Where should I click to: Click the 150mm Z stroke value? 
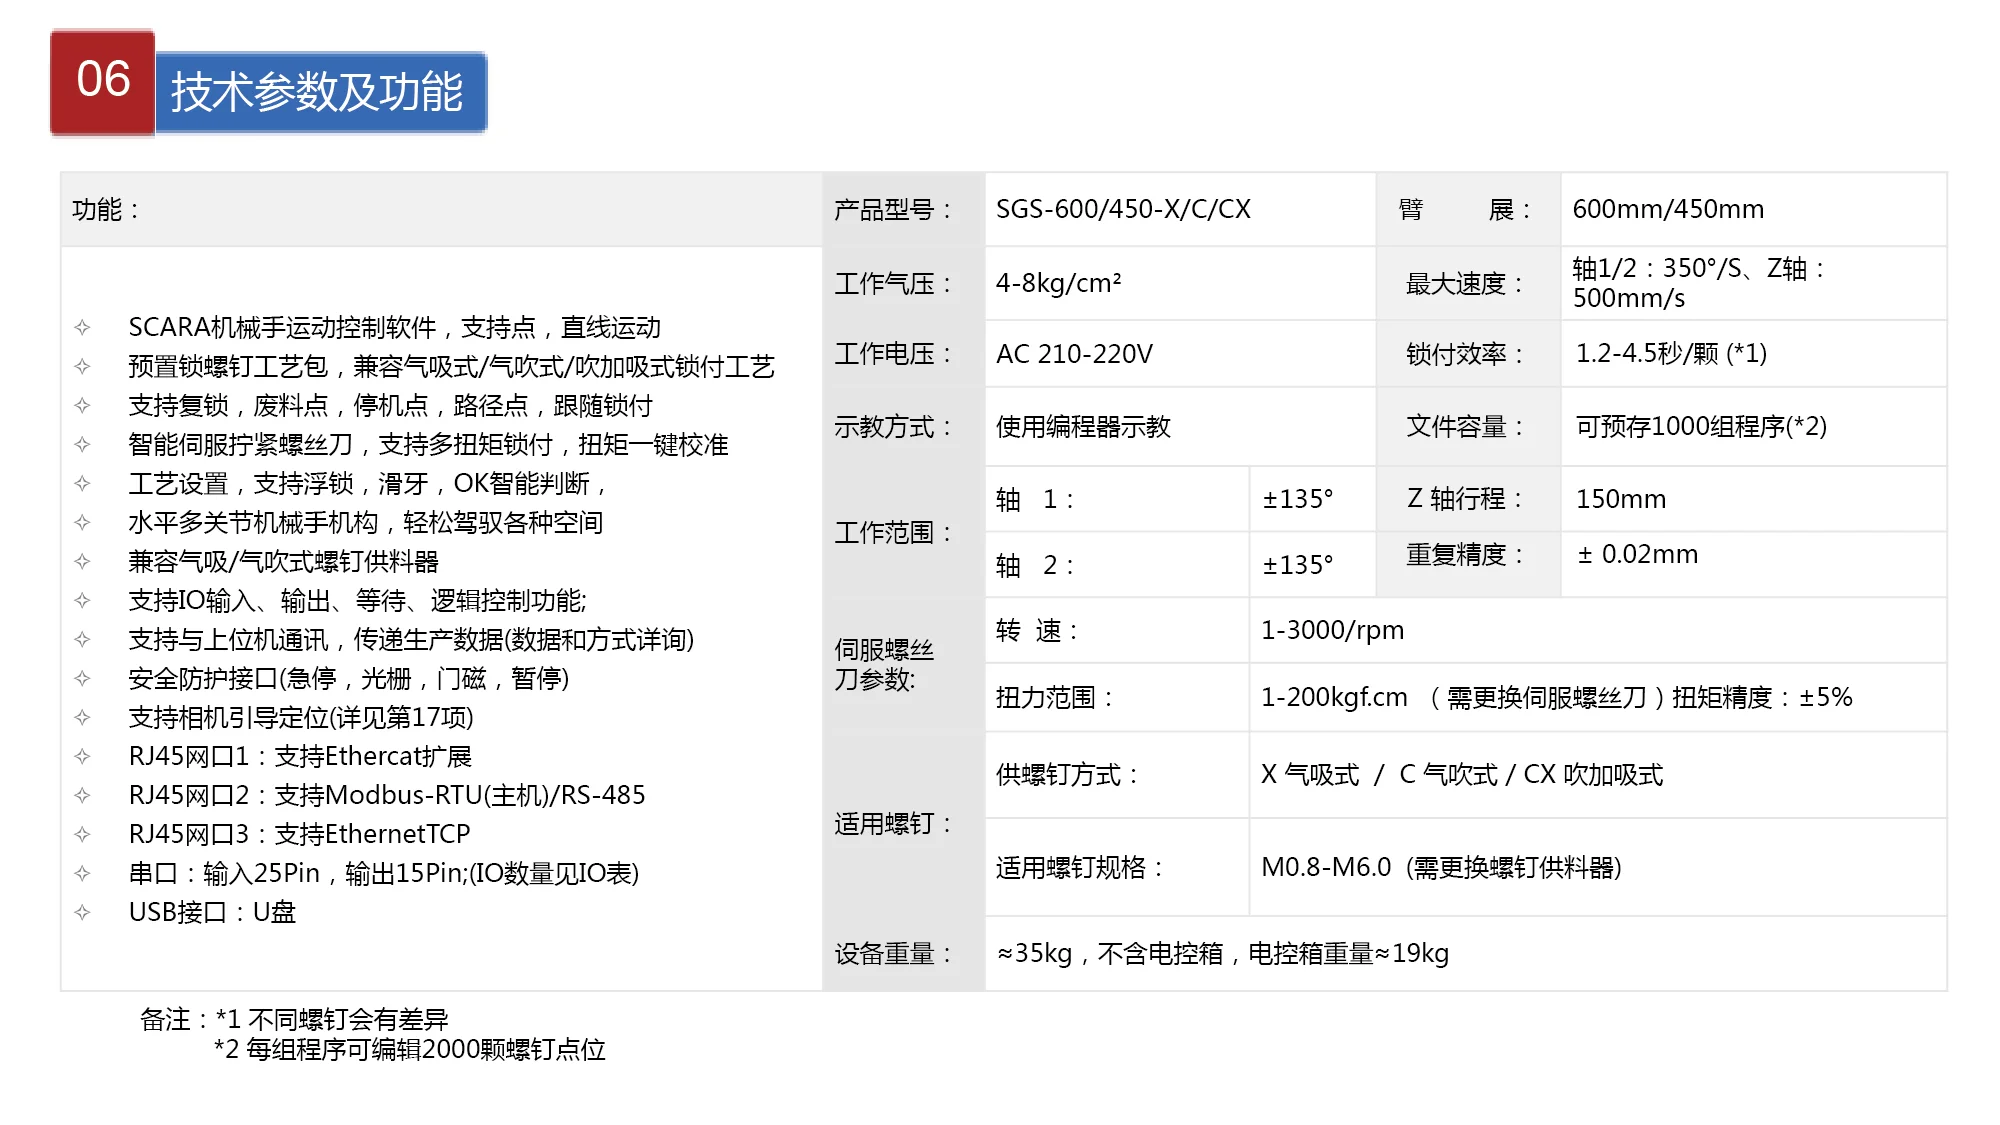pos(1621,499)
